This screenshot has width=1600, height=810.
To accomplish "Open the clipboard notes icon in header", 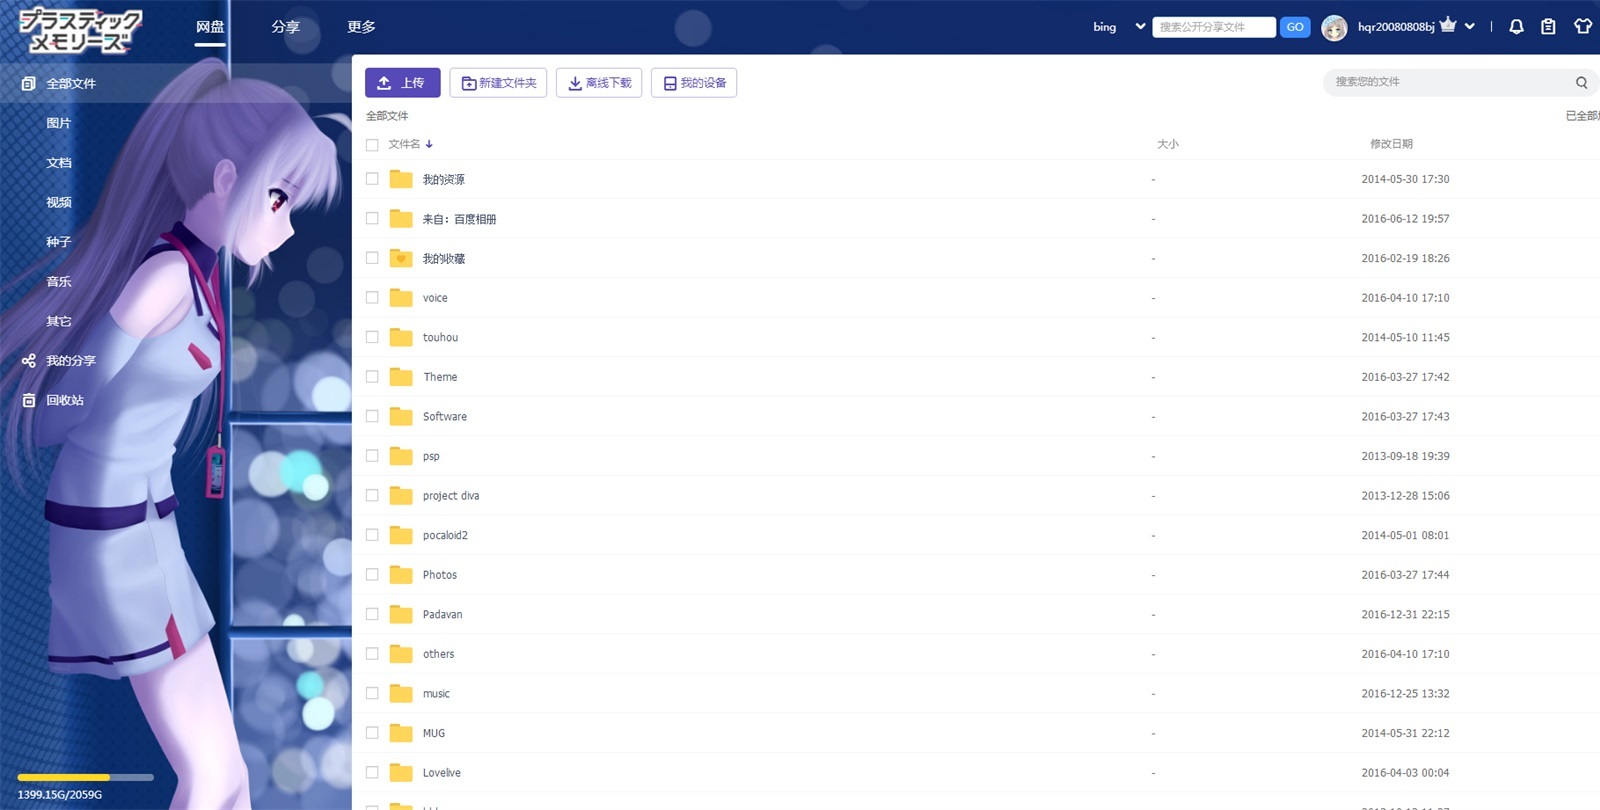I will tap(1548, 27).
